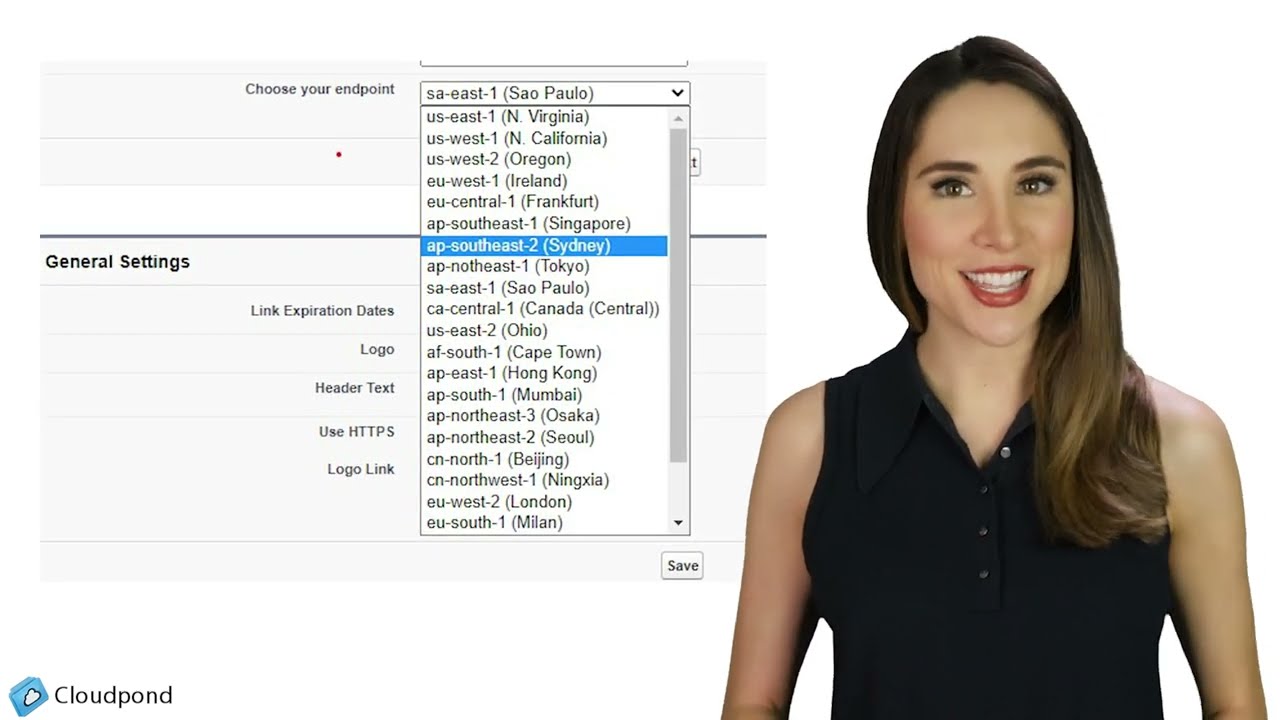Click the Cloudpond logo icon
The width and height of the screenshot is (1280, 720).
(28, 695)
